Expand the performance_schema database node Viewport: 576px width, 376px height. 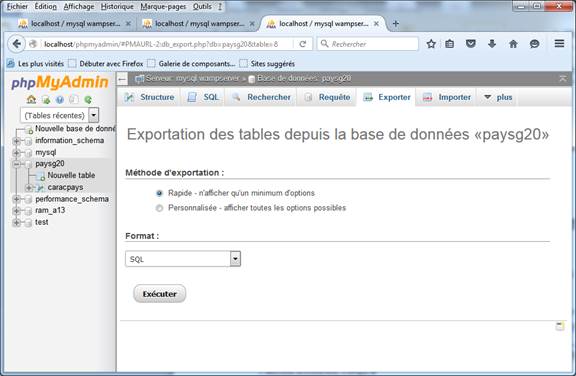tap(16, 199)
